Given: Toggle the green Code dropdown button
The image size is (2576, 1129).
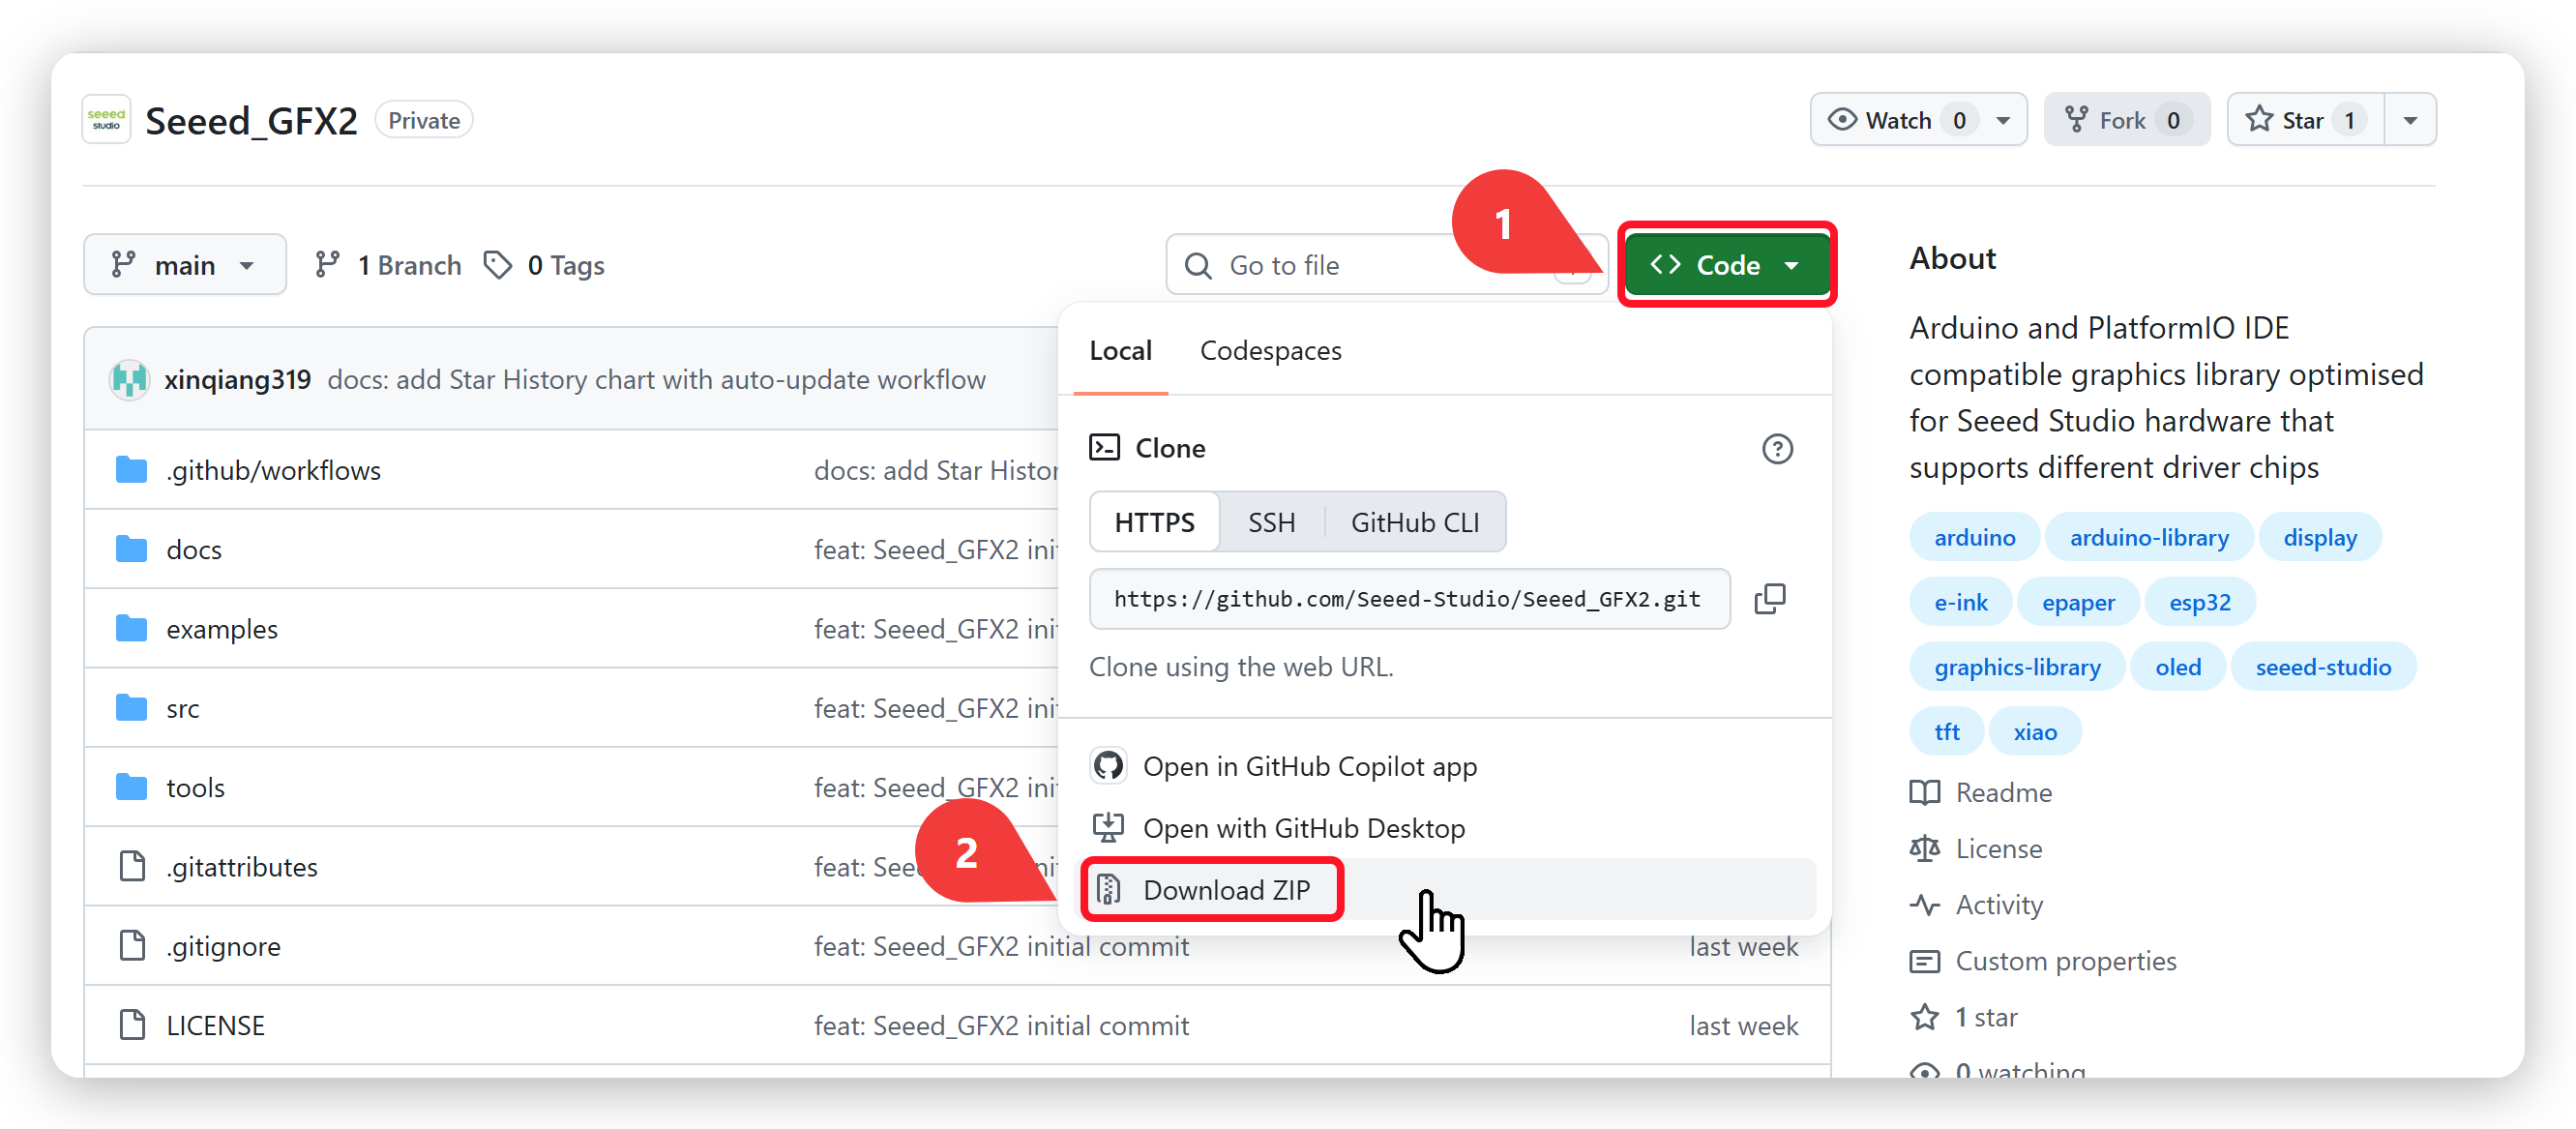Looking at the screenshot, I should pyautogui.click(x=1726, y=265).
